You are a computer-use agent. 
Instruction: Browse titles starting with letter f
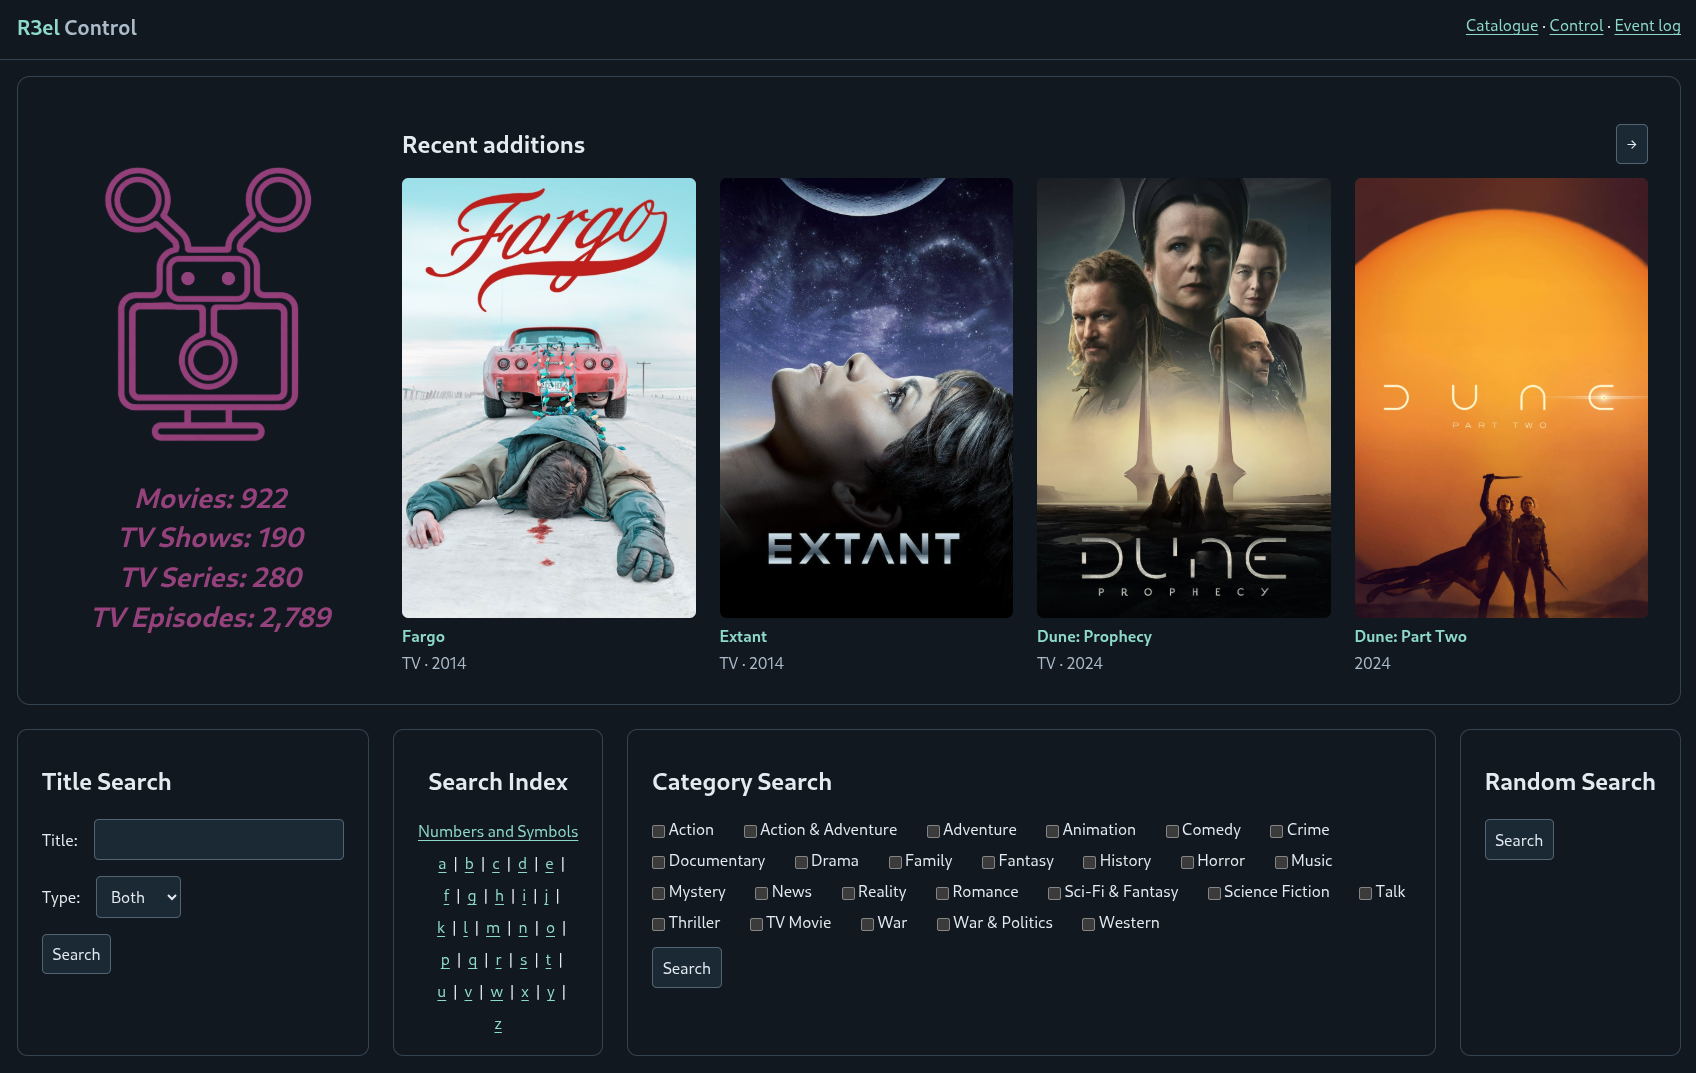(x=446, y=896)
